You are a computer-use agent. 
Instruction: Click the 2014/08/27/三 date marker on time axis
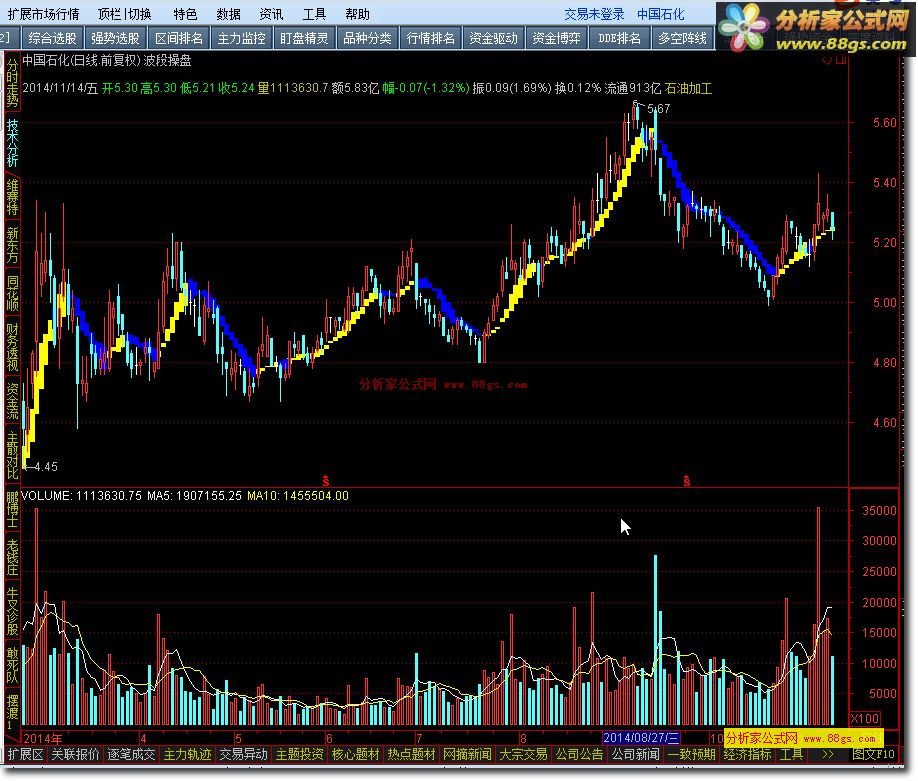(x=641, y=738)
